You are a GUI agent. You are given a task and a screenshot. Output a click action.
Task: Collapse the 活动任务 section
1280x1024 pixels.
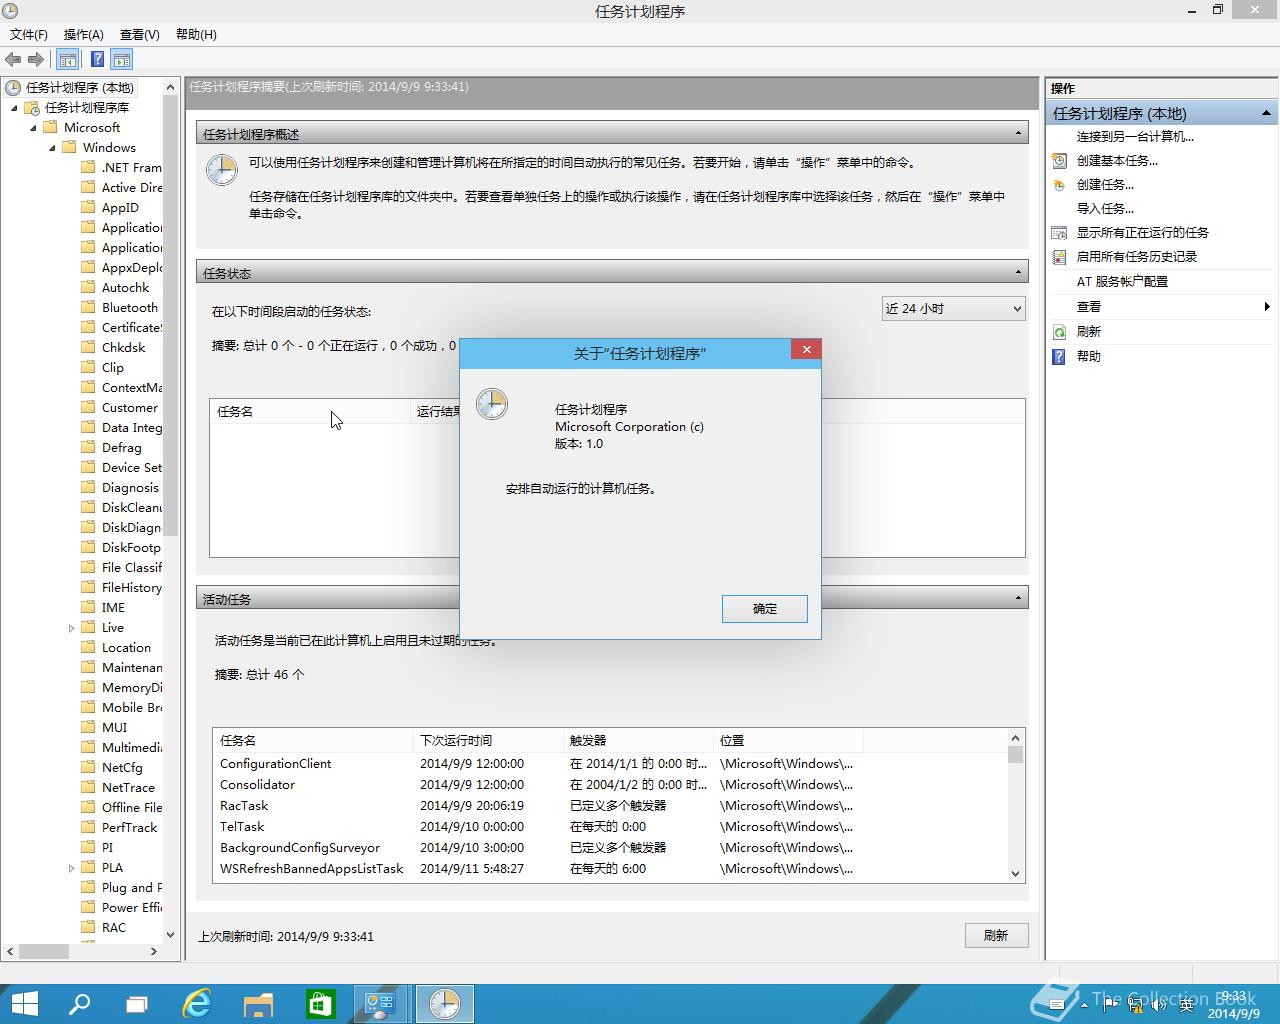(x=1018, y=598)
